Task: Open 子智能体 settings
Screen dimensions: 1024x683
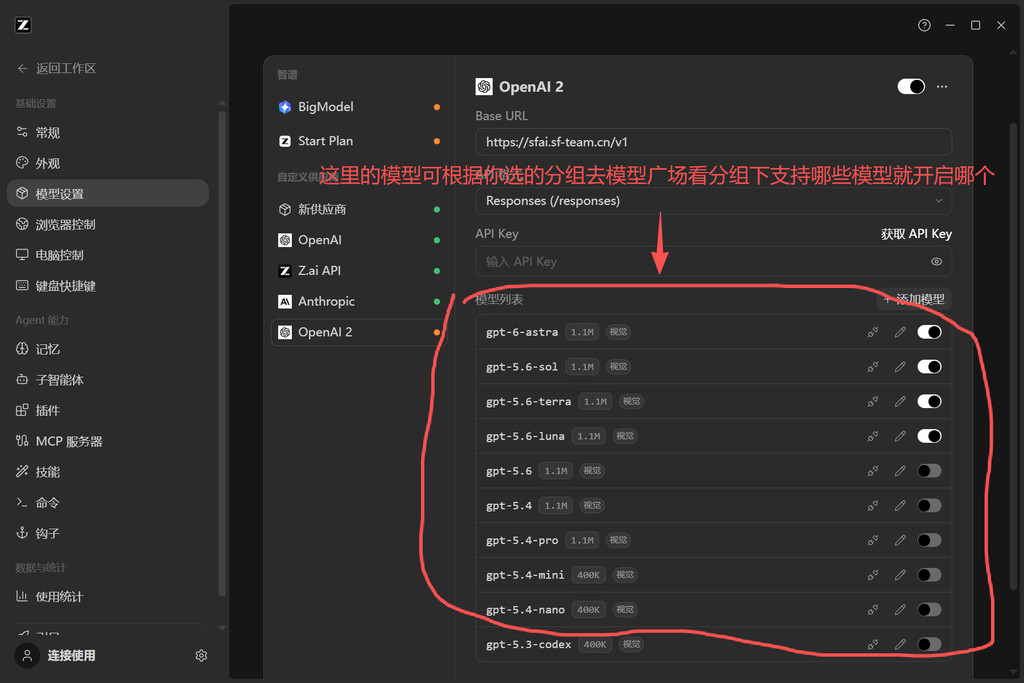Action: 108,380
